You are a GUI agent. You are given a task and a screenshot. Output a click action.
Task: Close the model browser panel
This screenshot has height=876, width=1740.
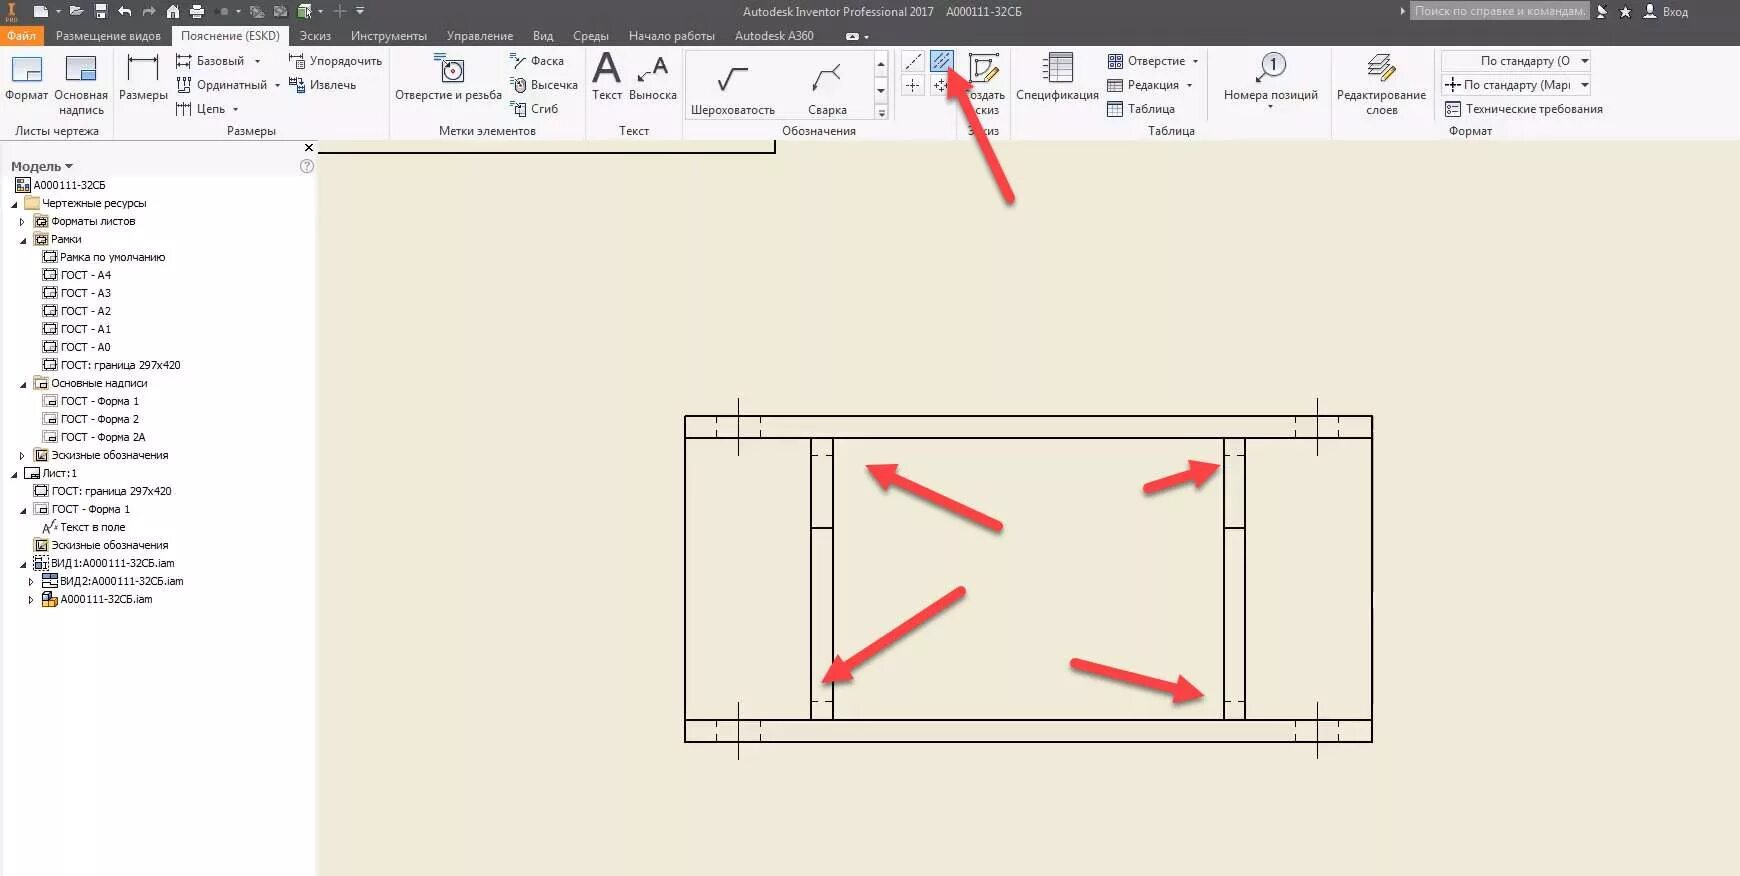[x=309, y=147]
